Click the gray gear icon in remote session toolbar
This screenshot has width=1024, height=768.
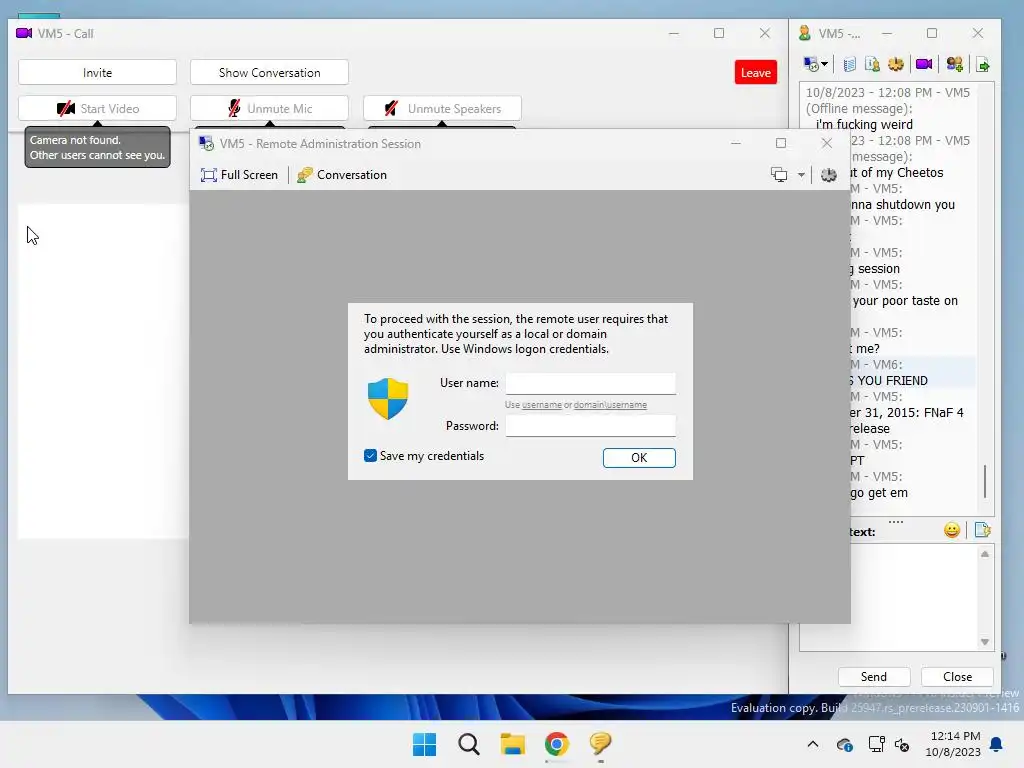click(x=828, y=174)
